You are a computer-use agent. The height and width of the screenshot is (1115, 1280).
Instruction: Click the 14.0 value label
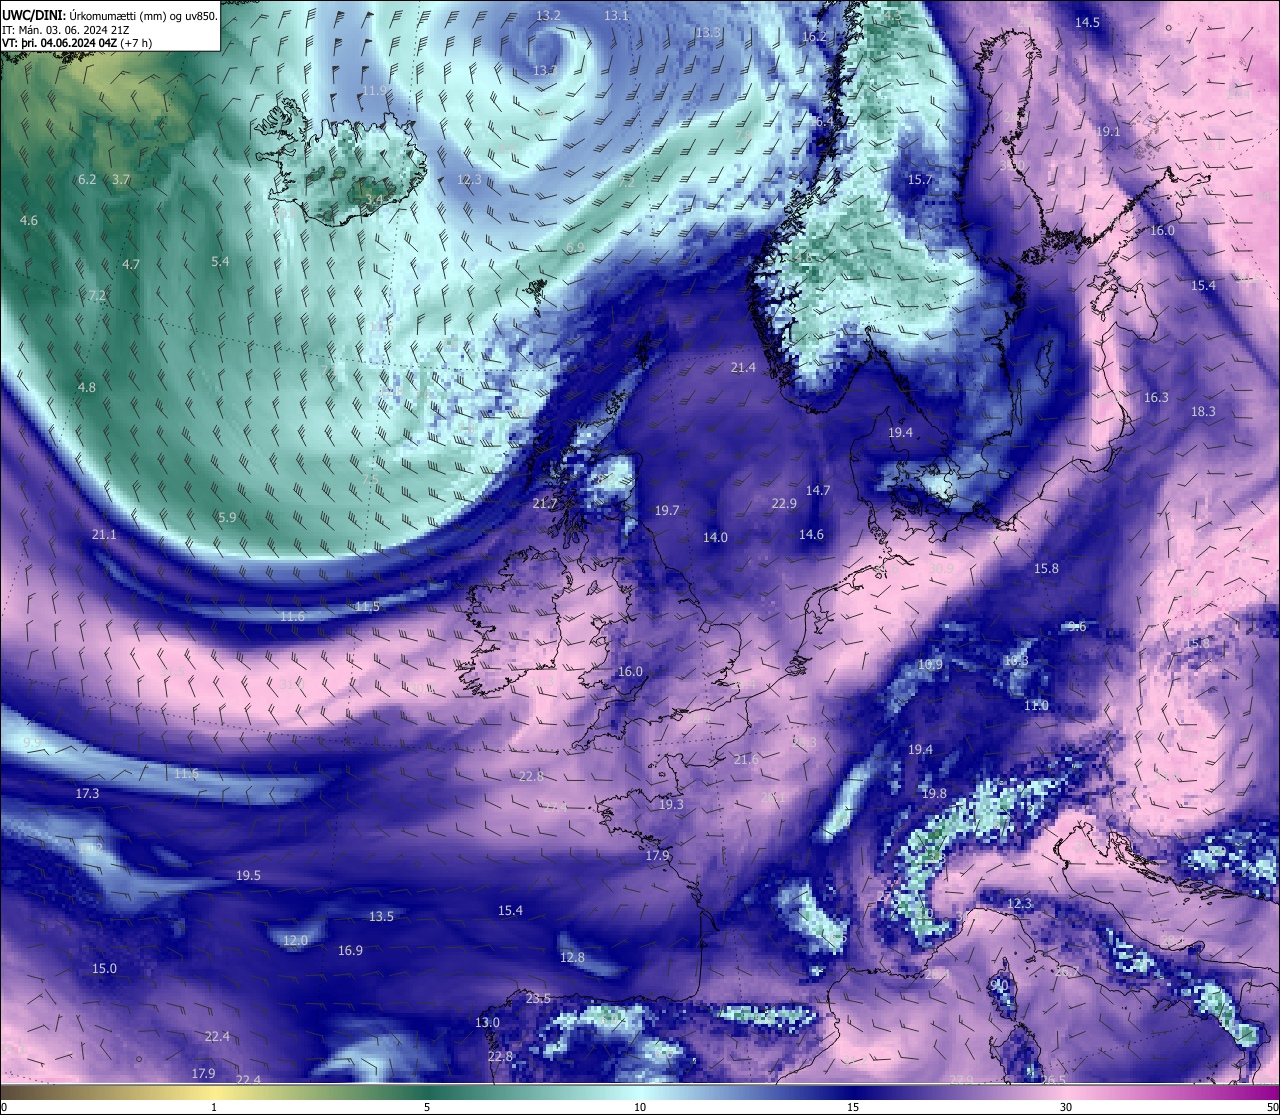tap(715, 537)
